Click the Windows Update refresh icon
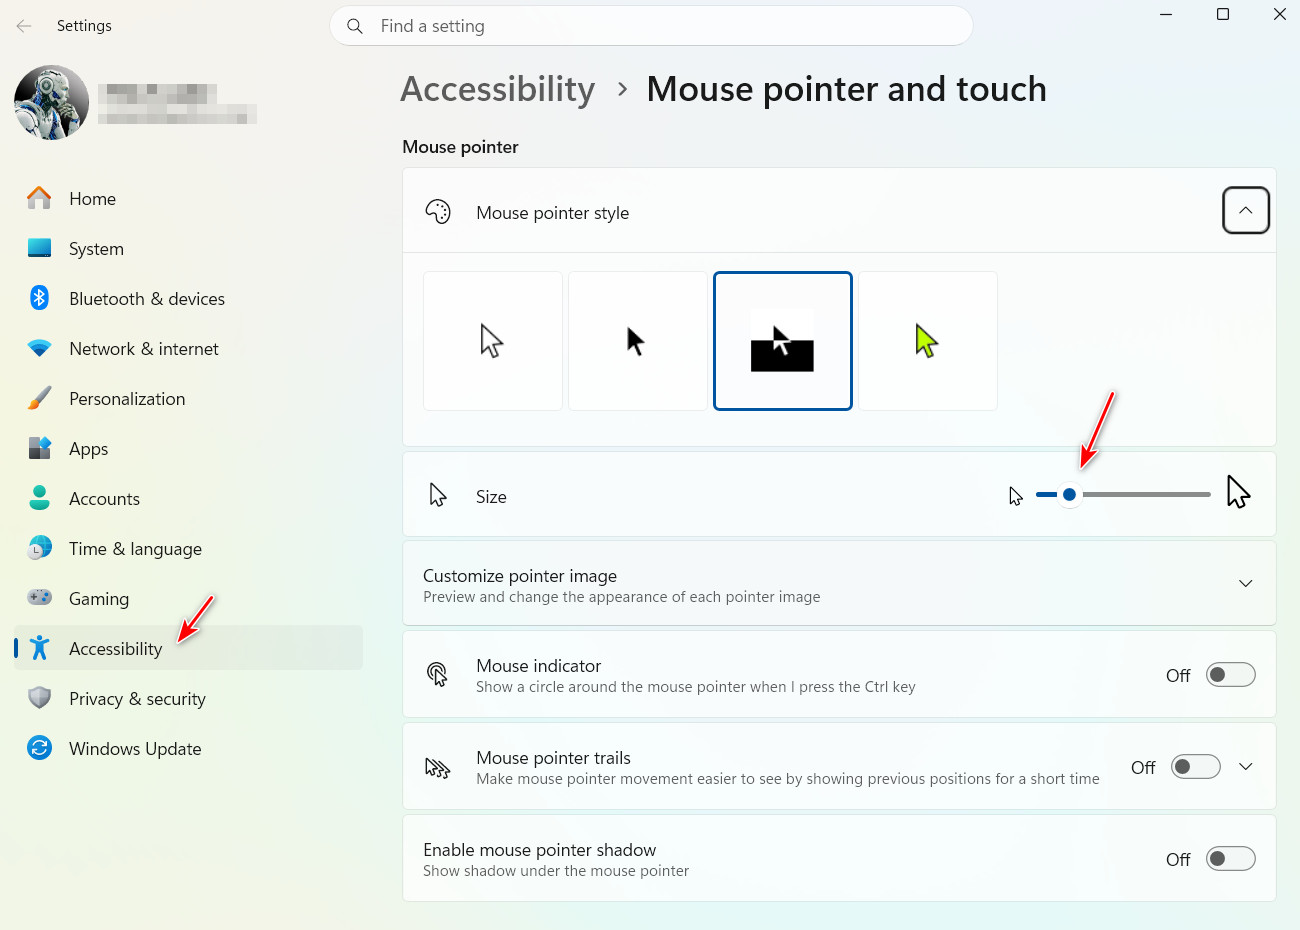The width and height of the screenshot is (1300, 930). coord(40,748)
